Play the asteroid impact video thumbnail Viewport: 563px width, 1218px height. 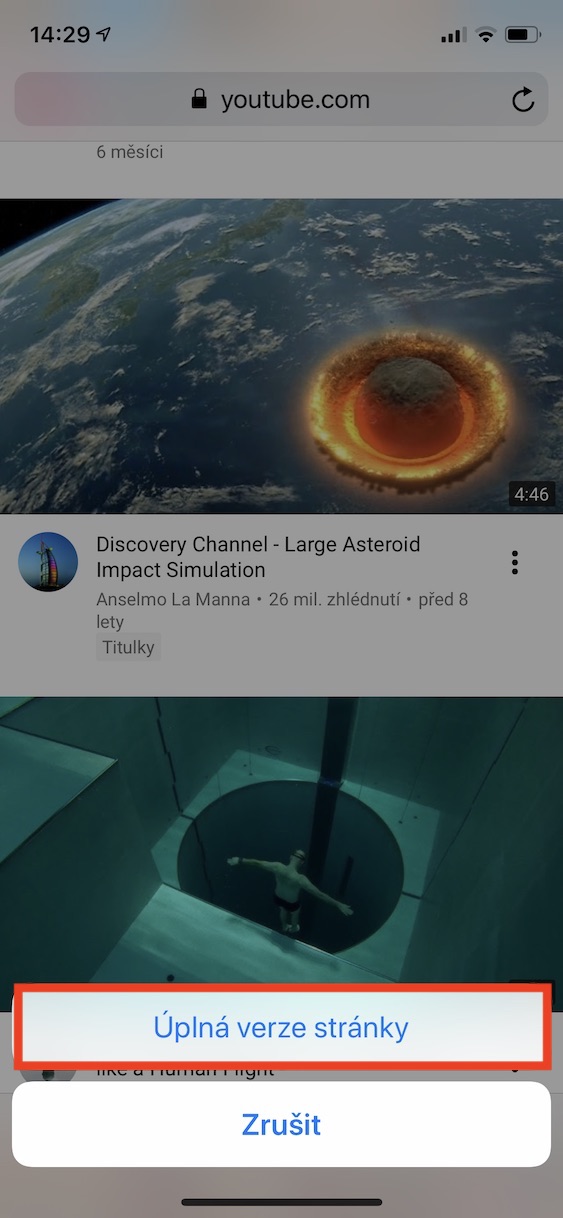[x=281, y=356]
